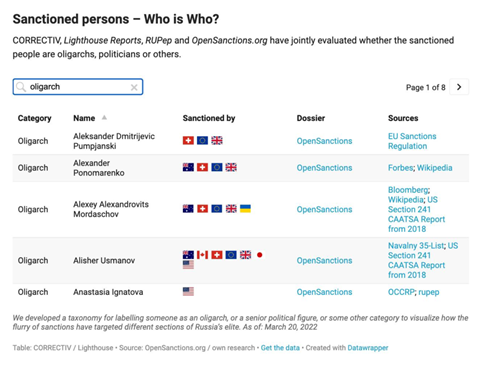The image size is (494, 368).
Task: Click US flag in Ignatova row
Action: point(188,292)
